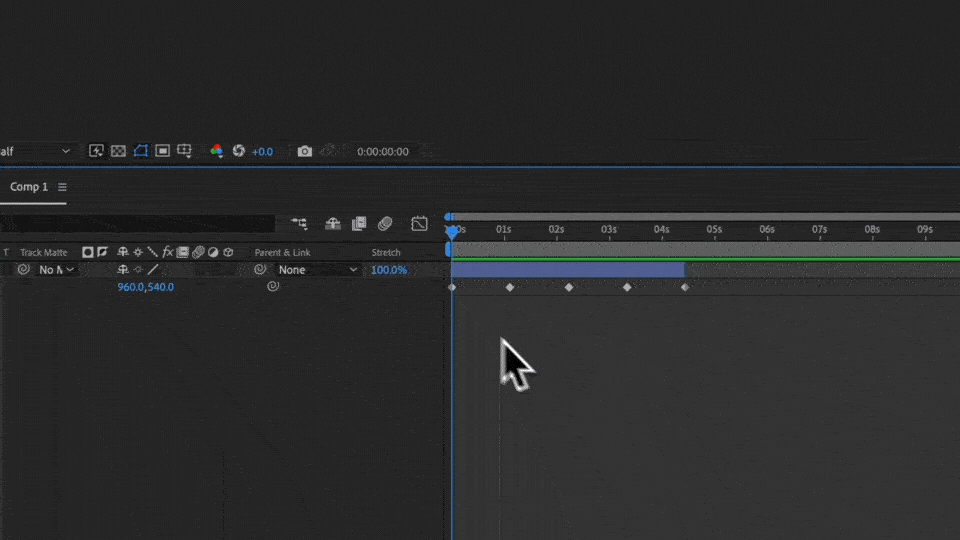
Task: Open the resolution dropdown showing Half
Action: 37,152
